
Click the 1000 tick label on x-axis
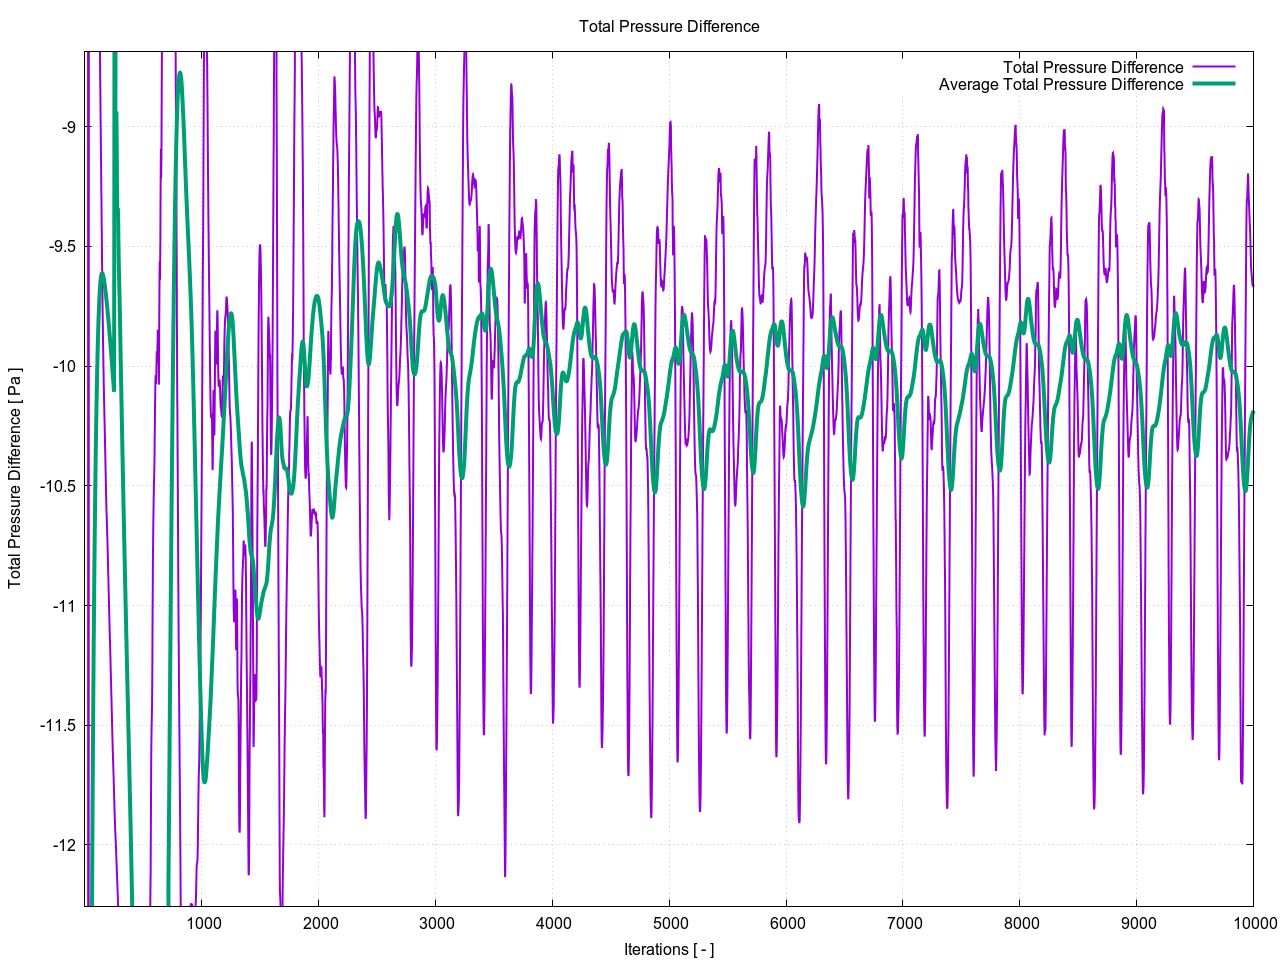203,923
